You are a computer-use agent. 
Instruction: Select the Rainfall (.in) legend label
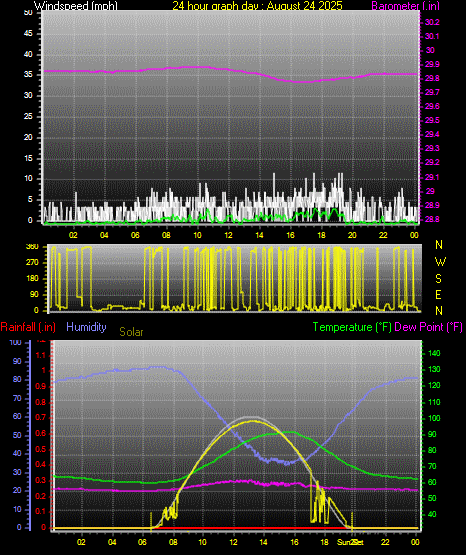point(28,327)
